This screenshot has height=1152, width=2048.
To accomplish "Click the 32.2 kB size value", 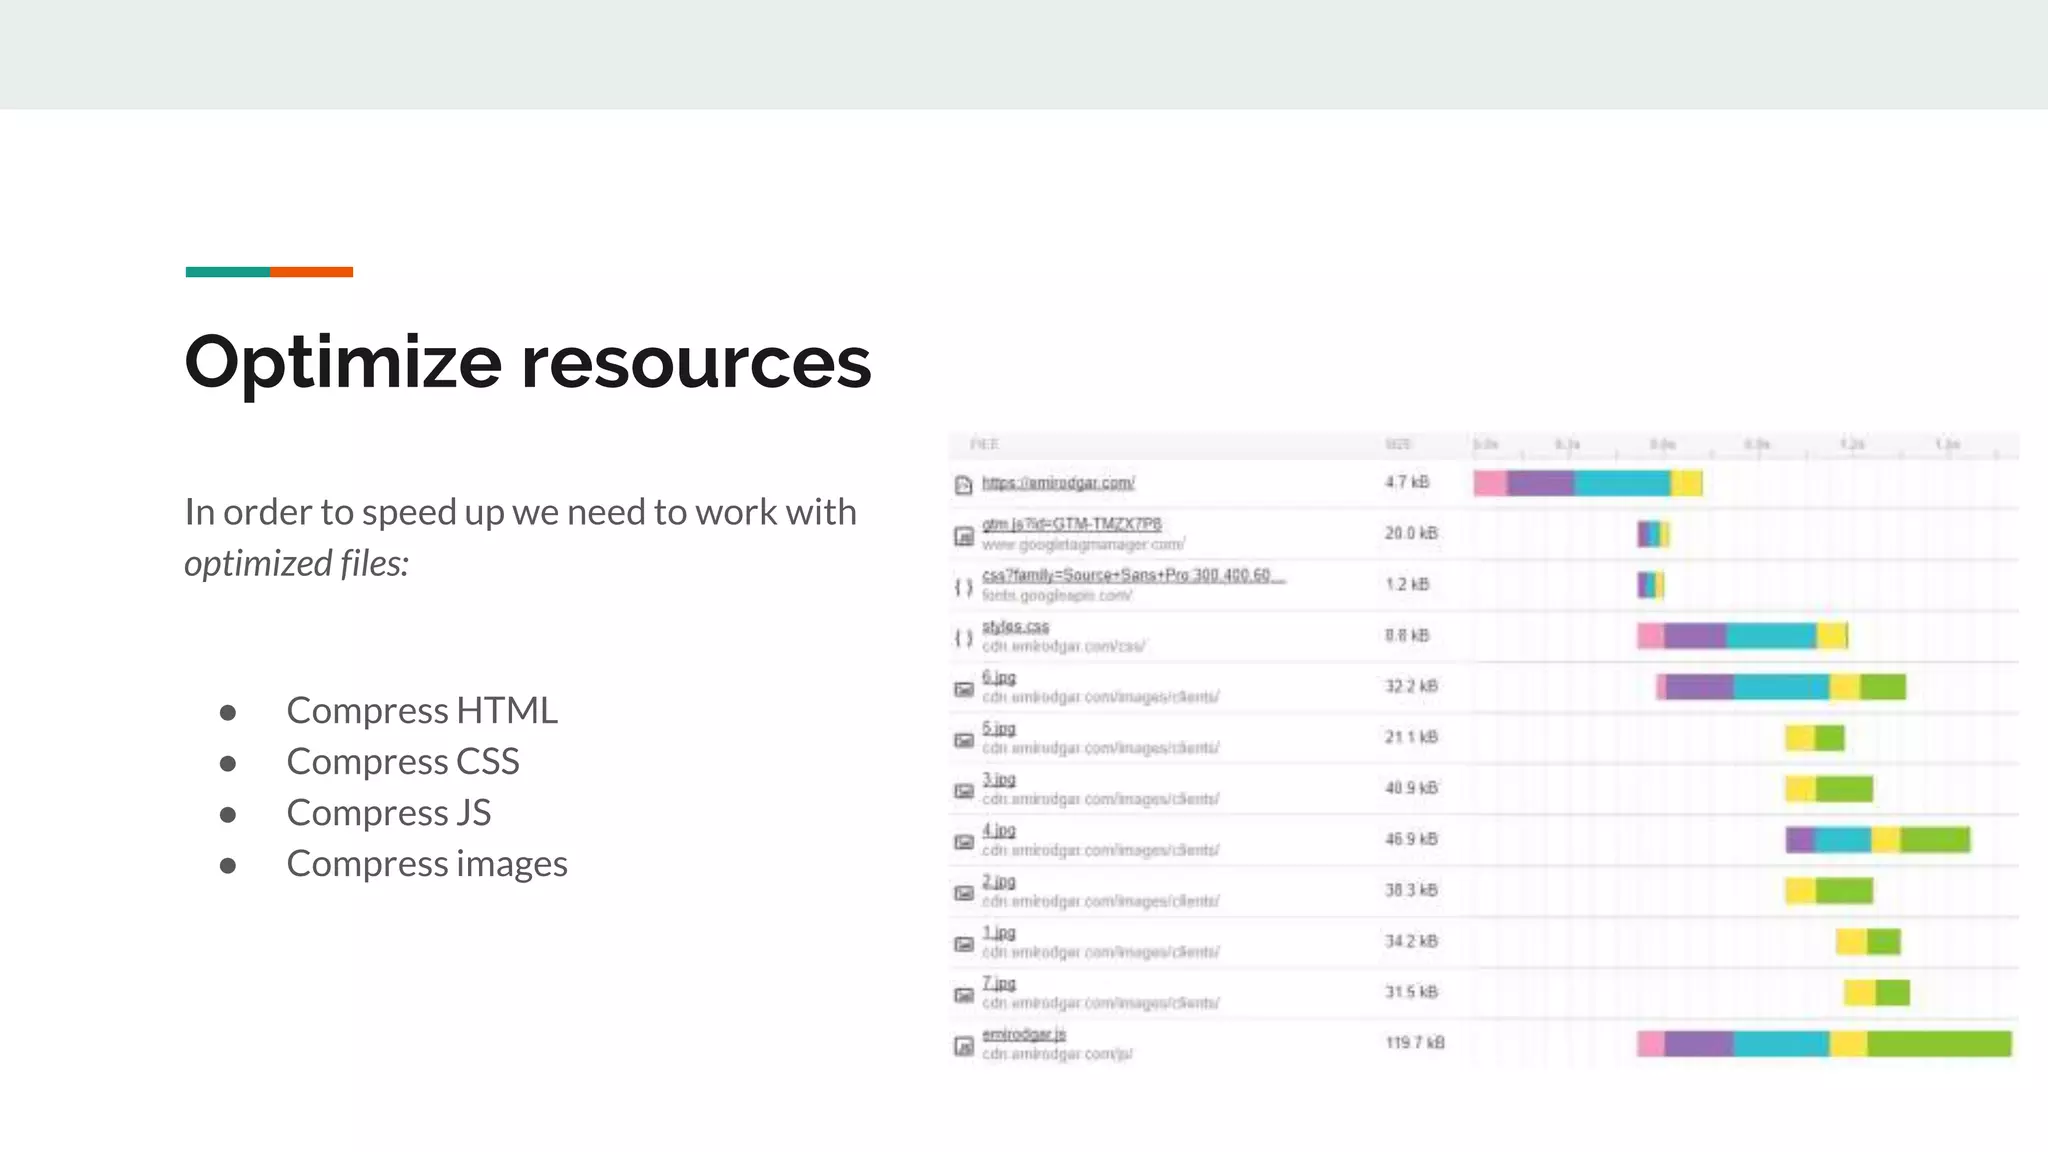I will click(1411, 686).
